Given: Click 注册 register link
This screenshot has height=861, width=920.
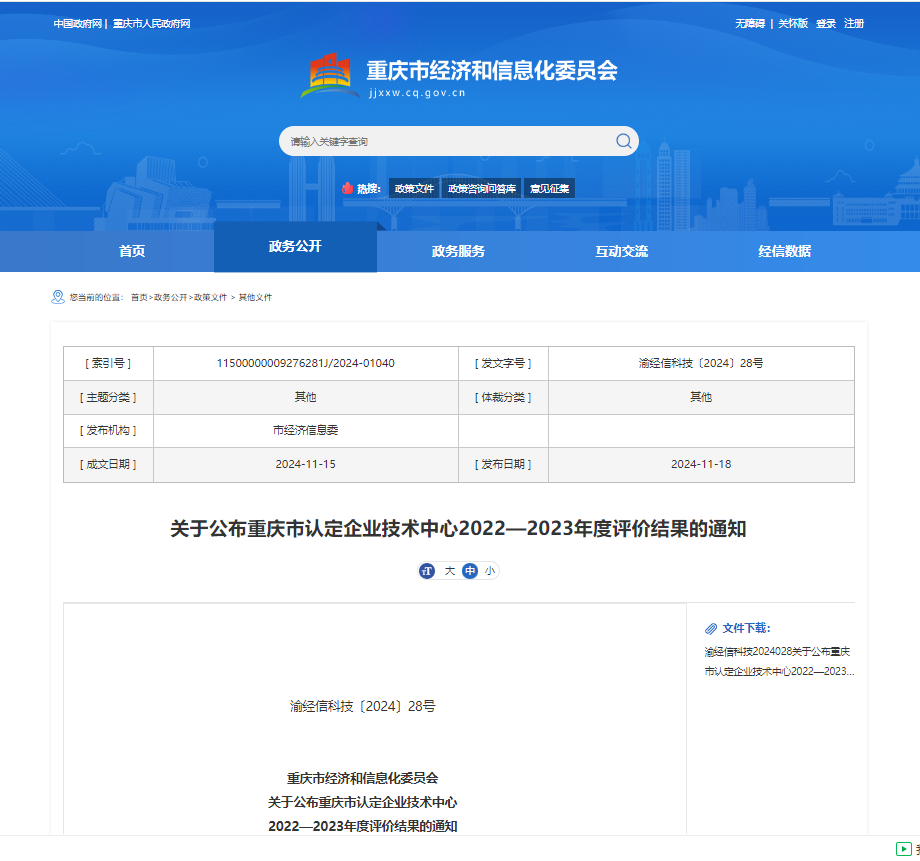Looking at the screenshot, I should click(854, 23).
